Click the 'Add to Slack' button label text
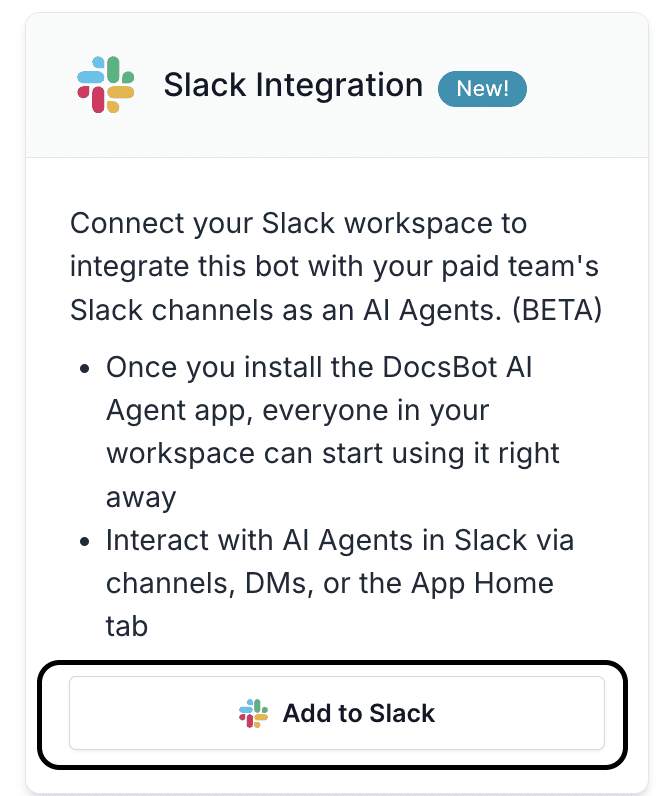This screenshot has height=796, width=658. (x=359, y=713)
